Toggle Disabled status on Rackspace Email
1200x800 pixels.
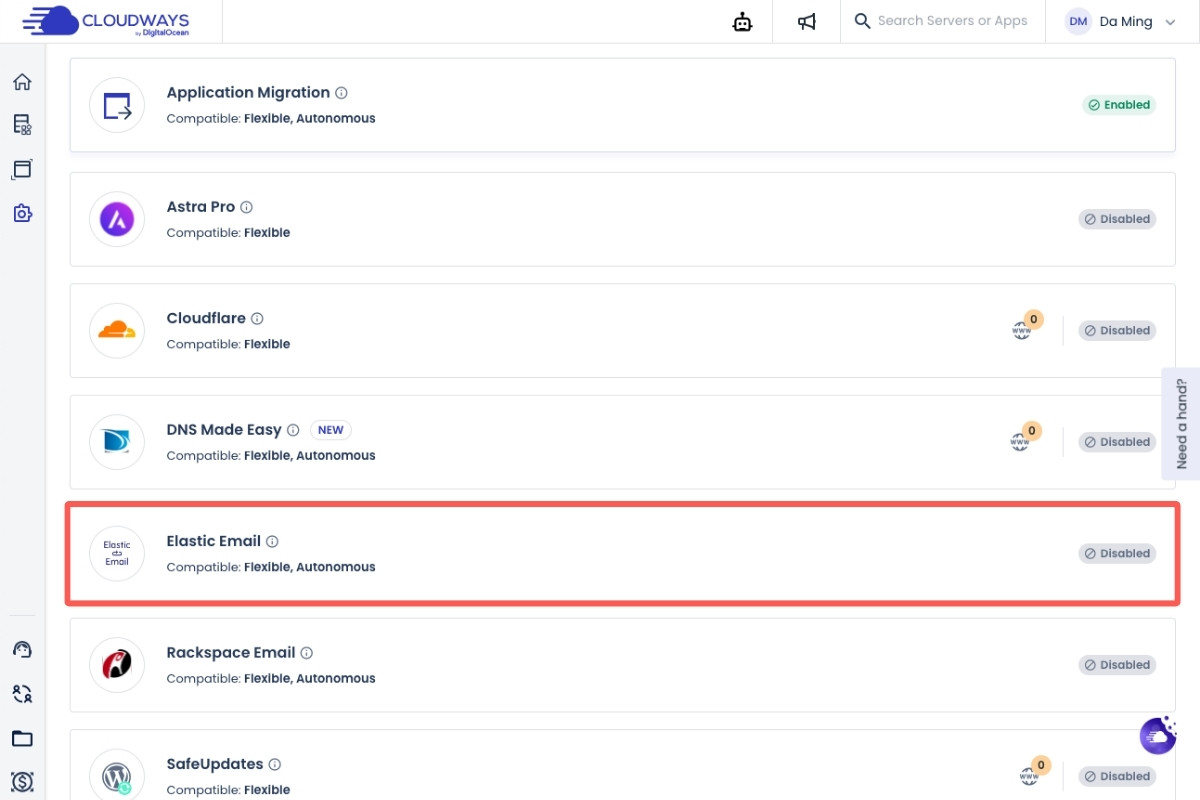tap(1117, 665)
